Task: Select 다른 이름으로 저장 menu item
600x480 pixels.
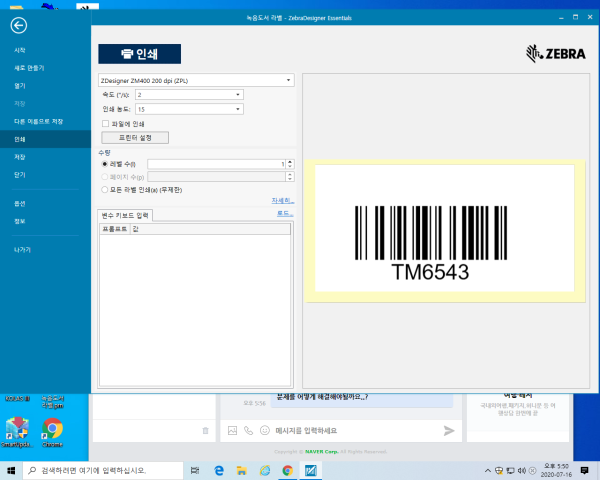Action: tap(38, 121)
